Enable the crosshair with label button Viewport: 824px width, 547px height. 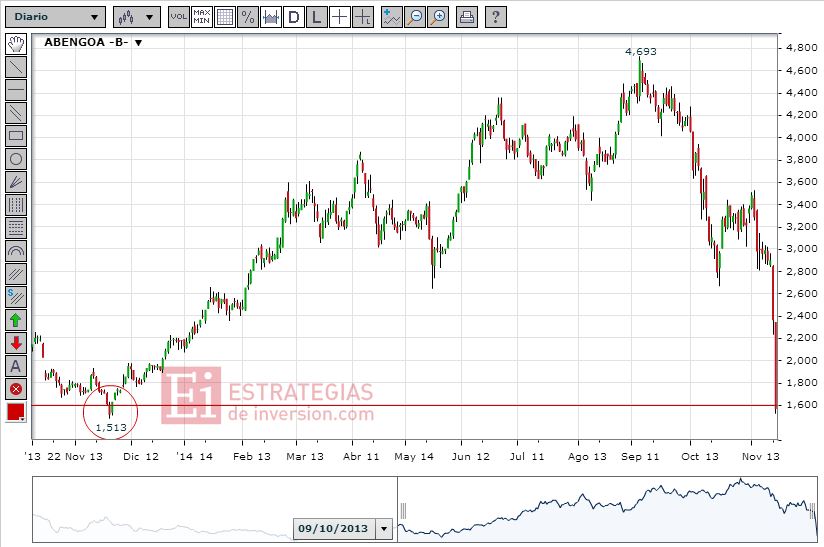click(x=363, y=17)
